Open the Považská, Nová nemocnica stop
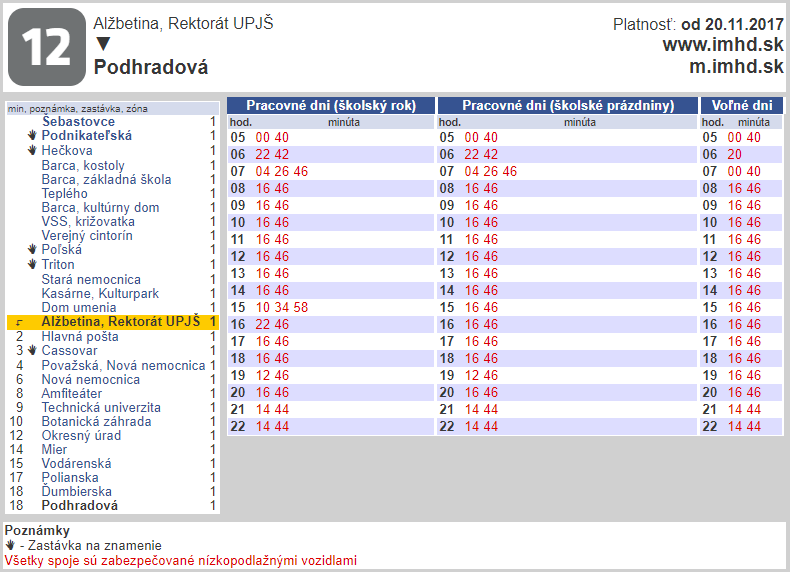The image size is (790, 572). tap(123, 365)
